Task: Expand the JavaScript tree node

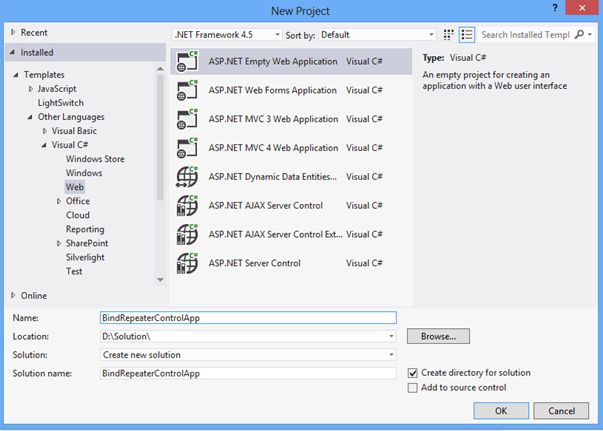Action: point(30,89)
